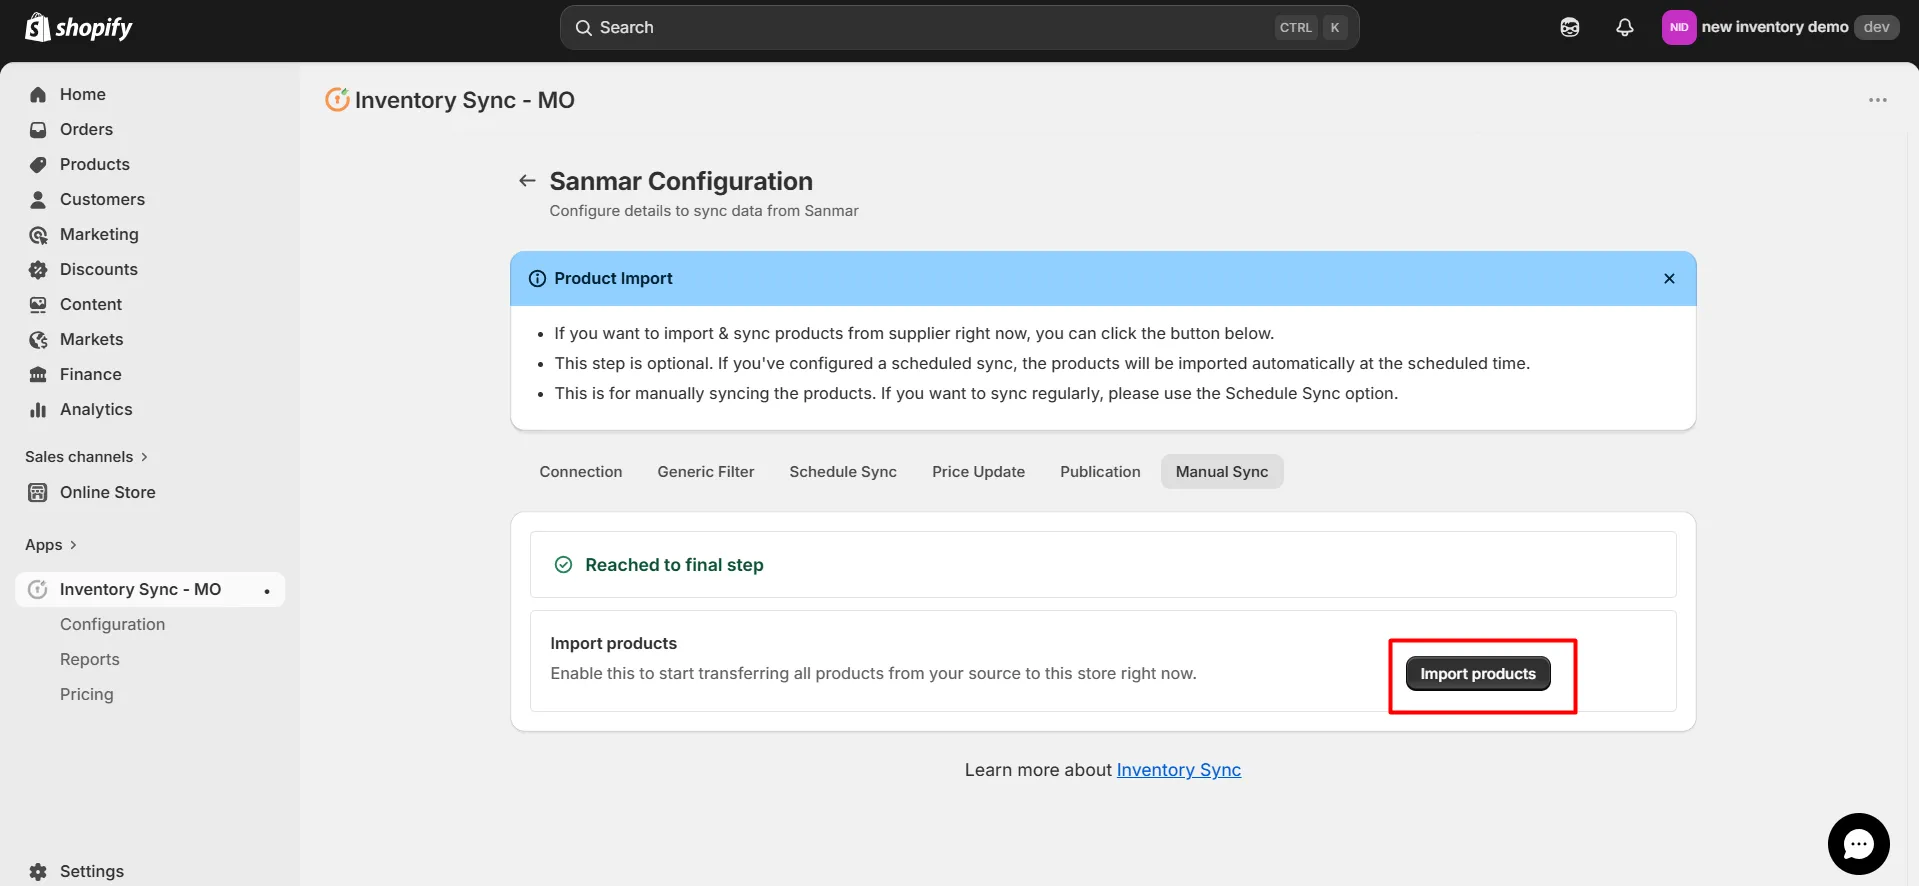Click the Search field
Viewport: 1919px width, 886px height.
[959, 28]
